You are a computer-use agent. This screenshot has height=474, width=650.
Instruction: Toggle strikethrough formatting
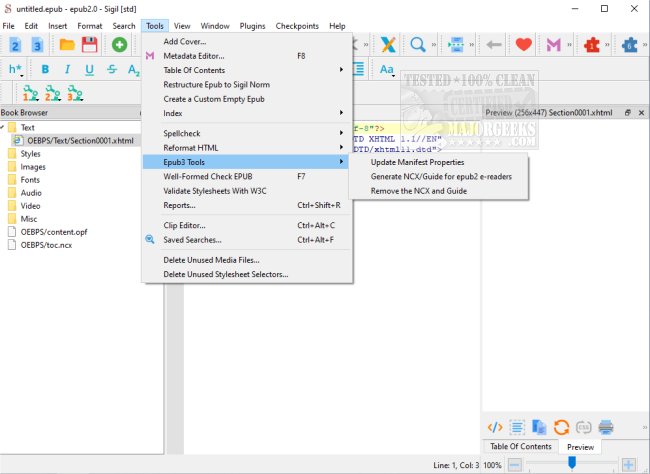[112, 70]
